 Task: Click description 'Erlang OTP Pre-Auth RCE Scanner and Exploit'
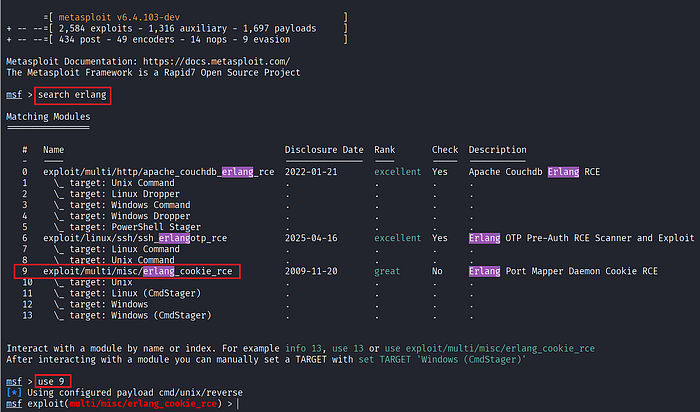581,238
